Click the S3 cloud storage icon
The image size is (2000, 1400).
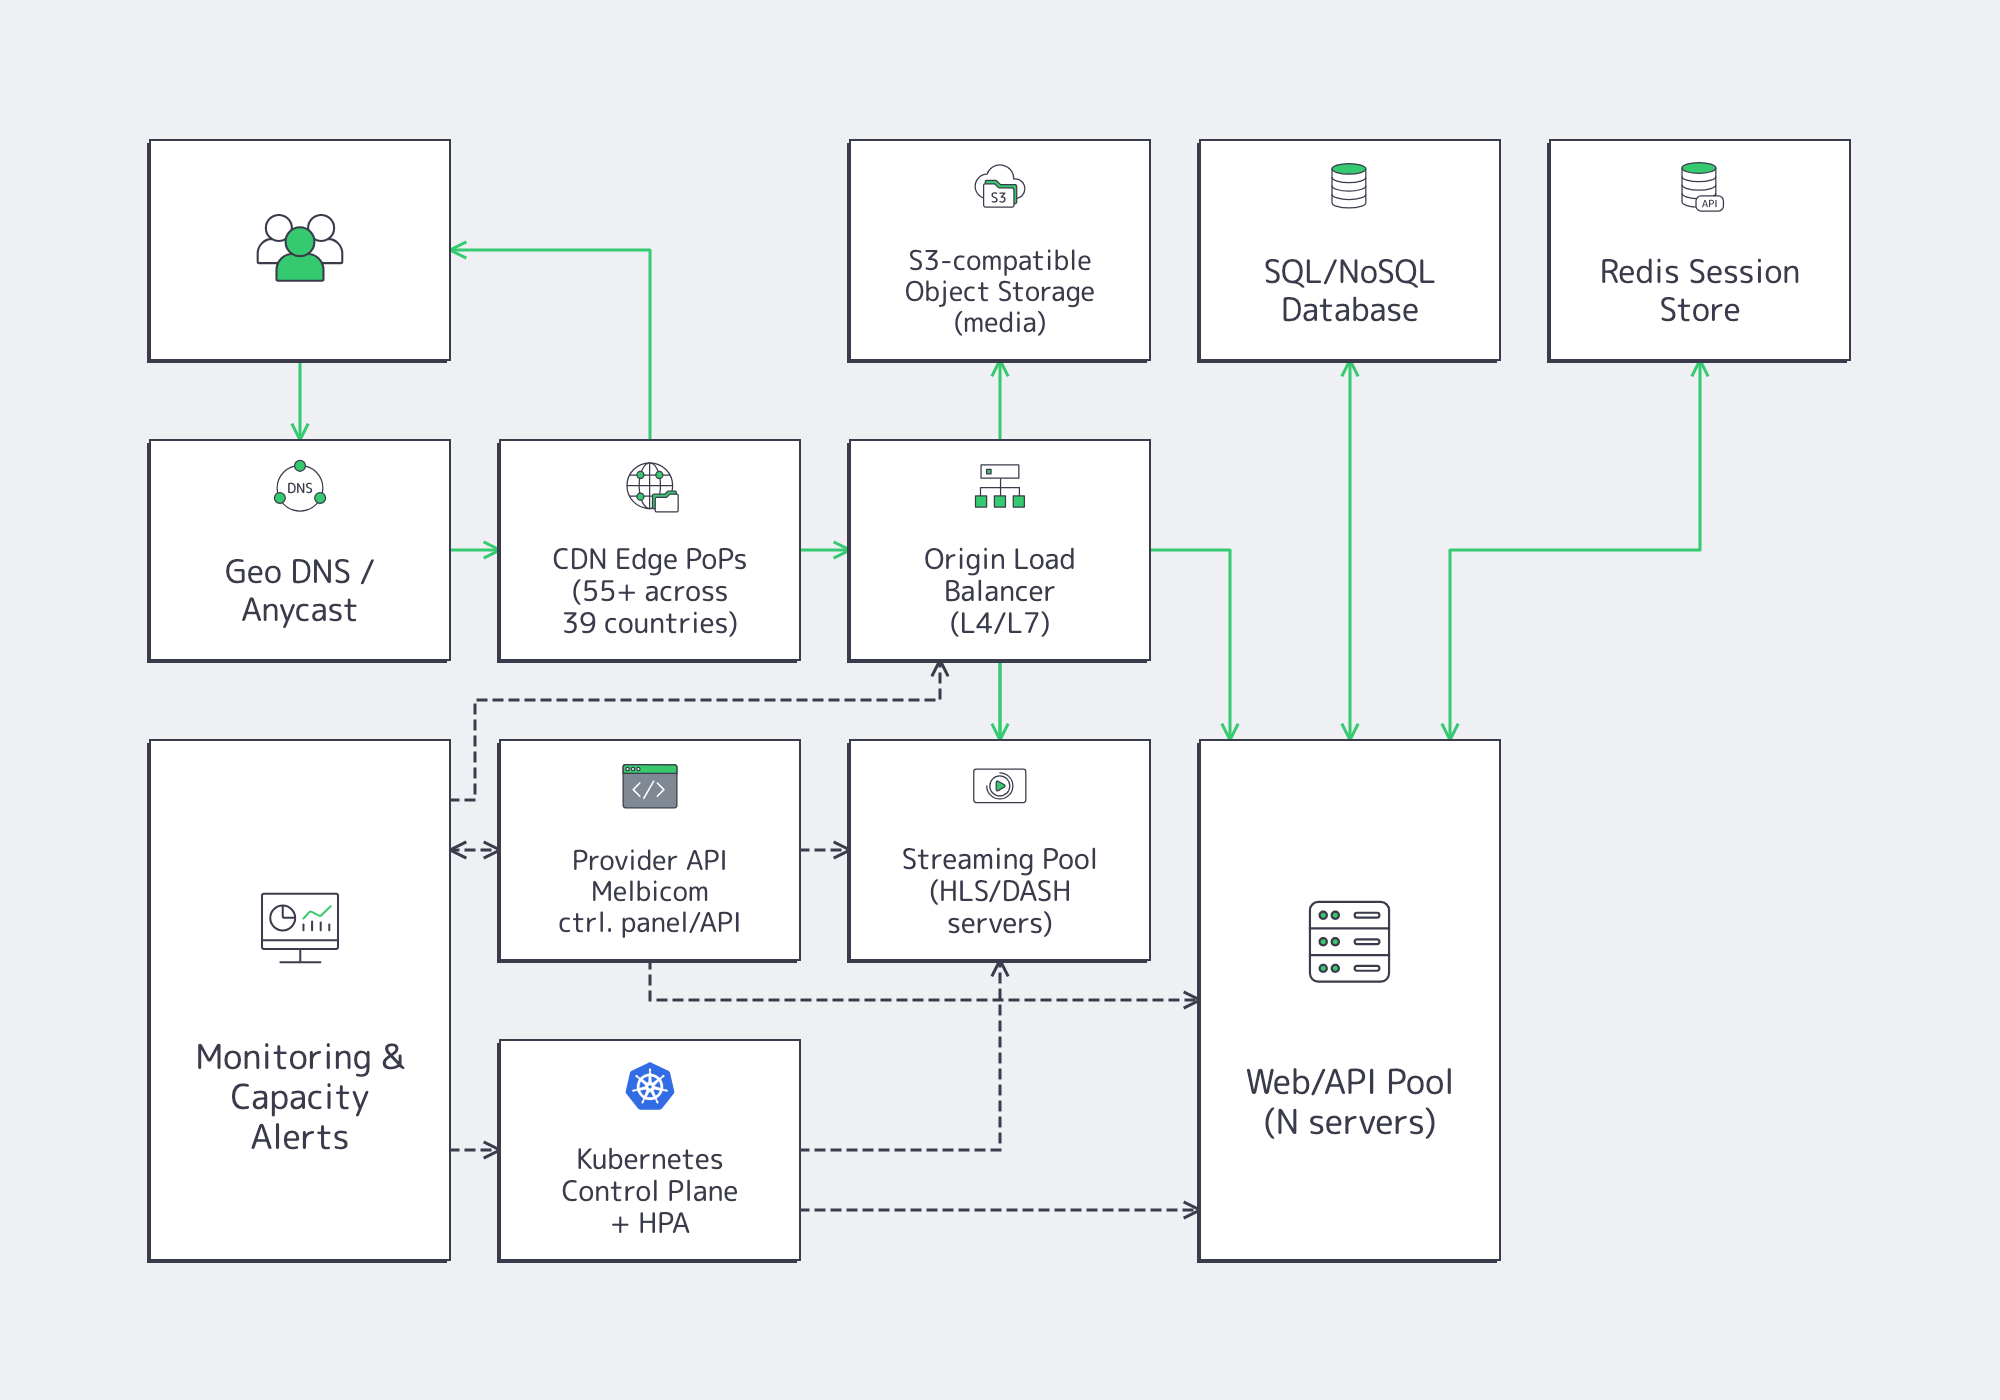click(1000, 187)
